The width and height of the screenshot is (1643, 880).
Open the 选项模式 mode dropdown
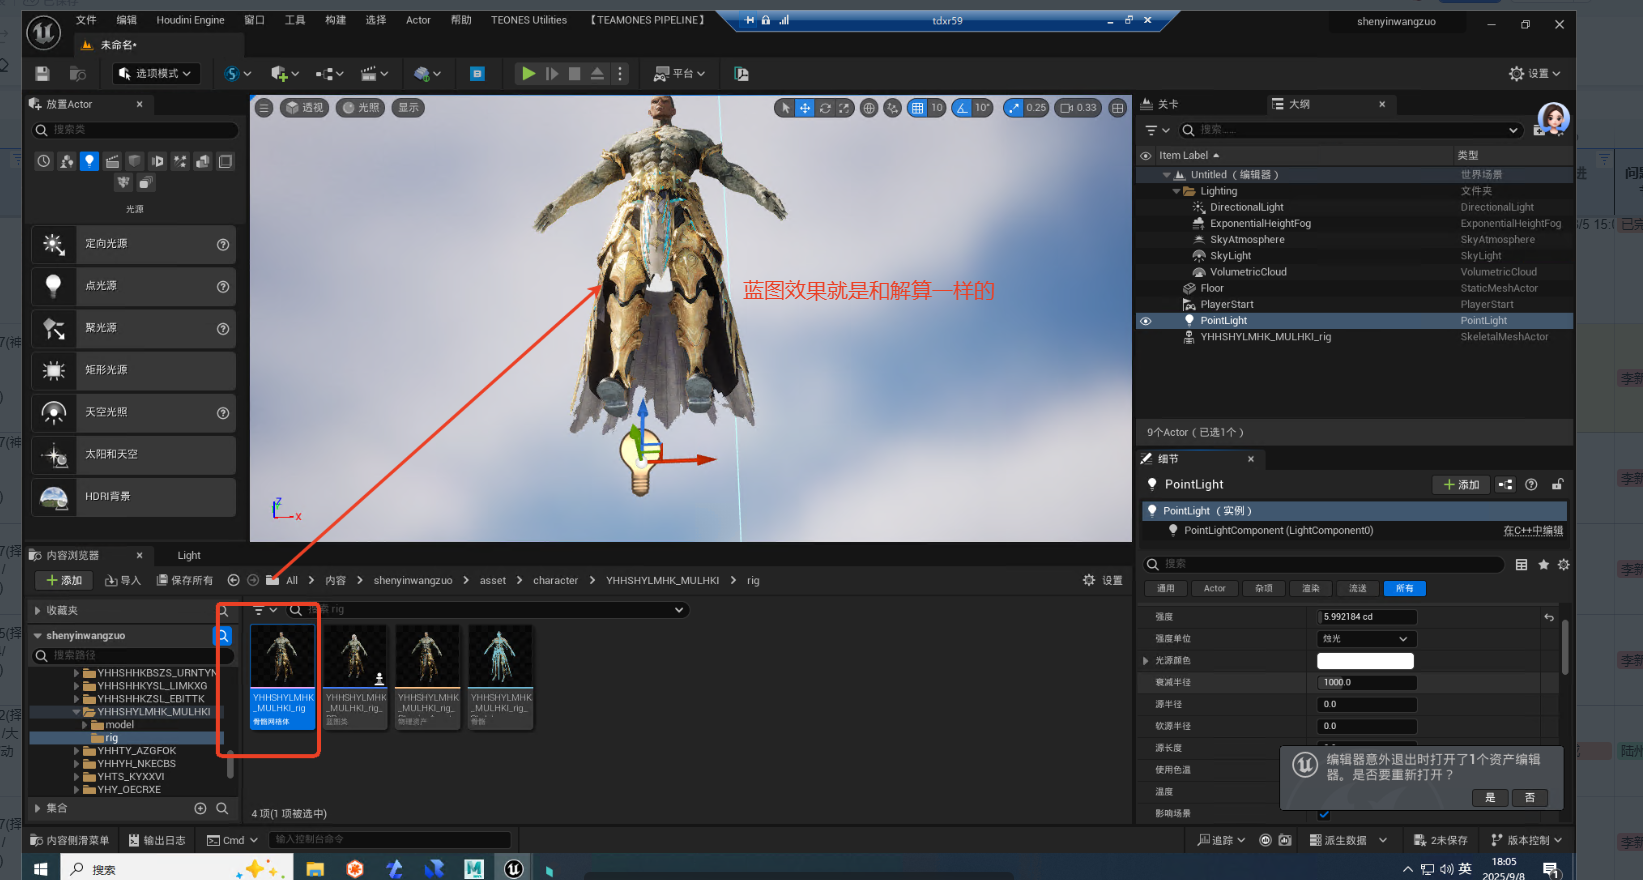coord(157,74)
